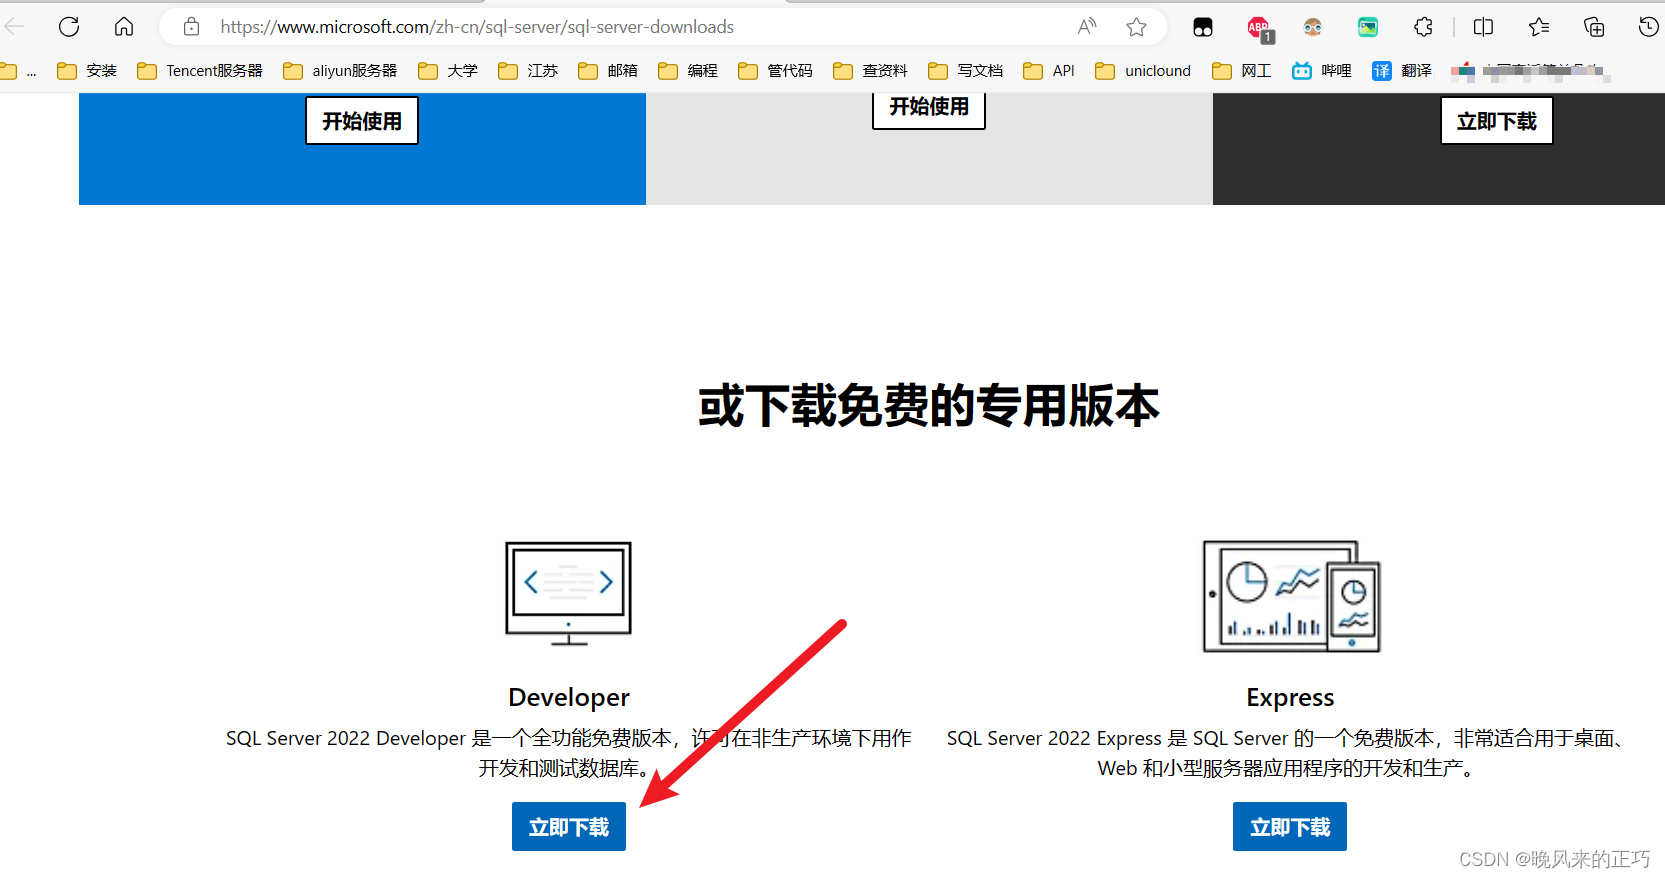Open the uniclound bookmarks folder
The width and height of the screenshot is (1665, 878).
tap(1143, 71)
